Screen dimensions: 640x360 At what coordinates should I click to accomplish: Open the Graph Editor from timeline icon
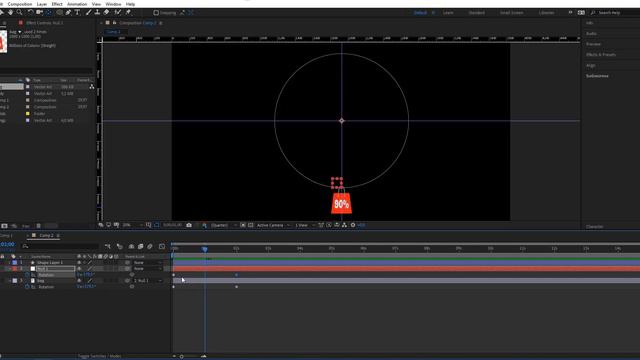[162, 247]
